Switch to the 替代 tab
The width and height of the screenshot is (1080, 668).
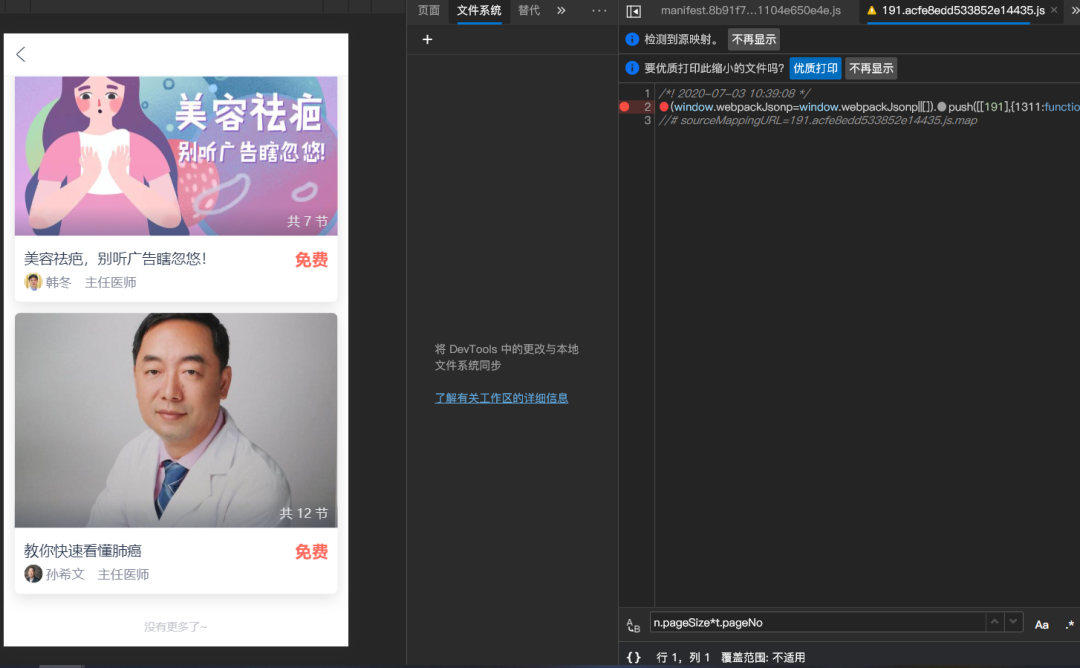[x=529, y=10]
